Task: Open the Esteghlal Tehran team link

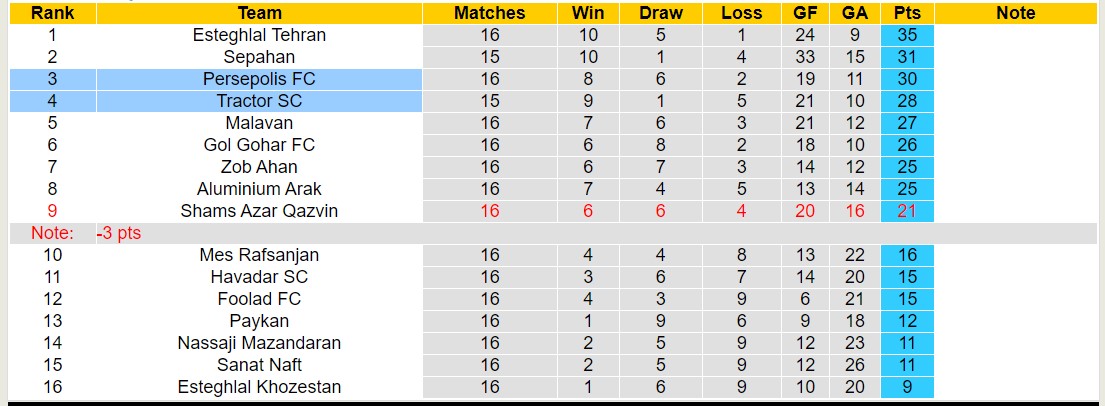Action: pyautogui.click(x=259, y=35)
